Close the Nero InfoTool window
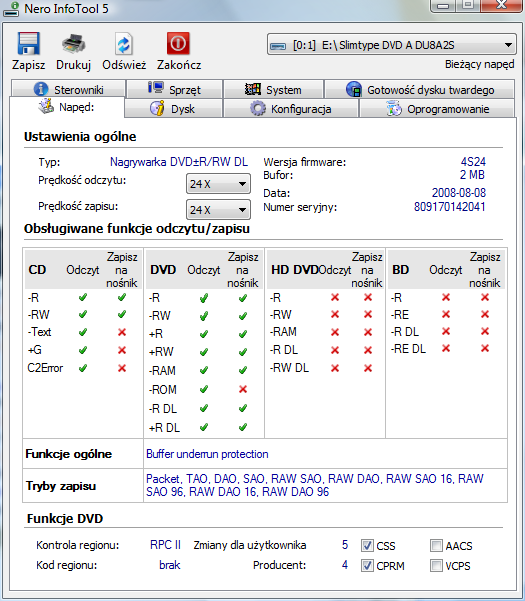 tap(501, 5)
